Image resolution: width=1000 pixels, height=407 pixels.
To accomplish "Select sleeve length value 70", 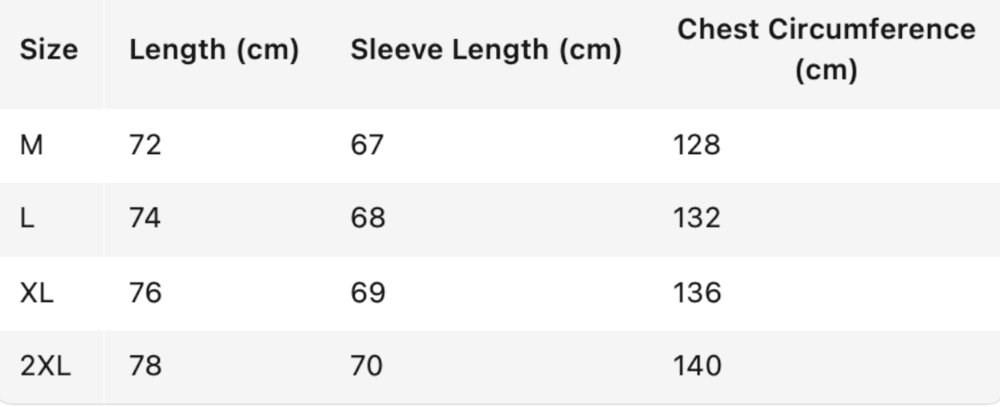I will 367,367.
